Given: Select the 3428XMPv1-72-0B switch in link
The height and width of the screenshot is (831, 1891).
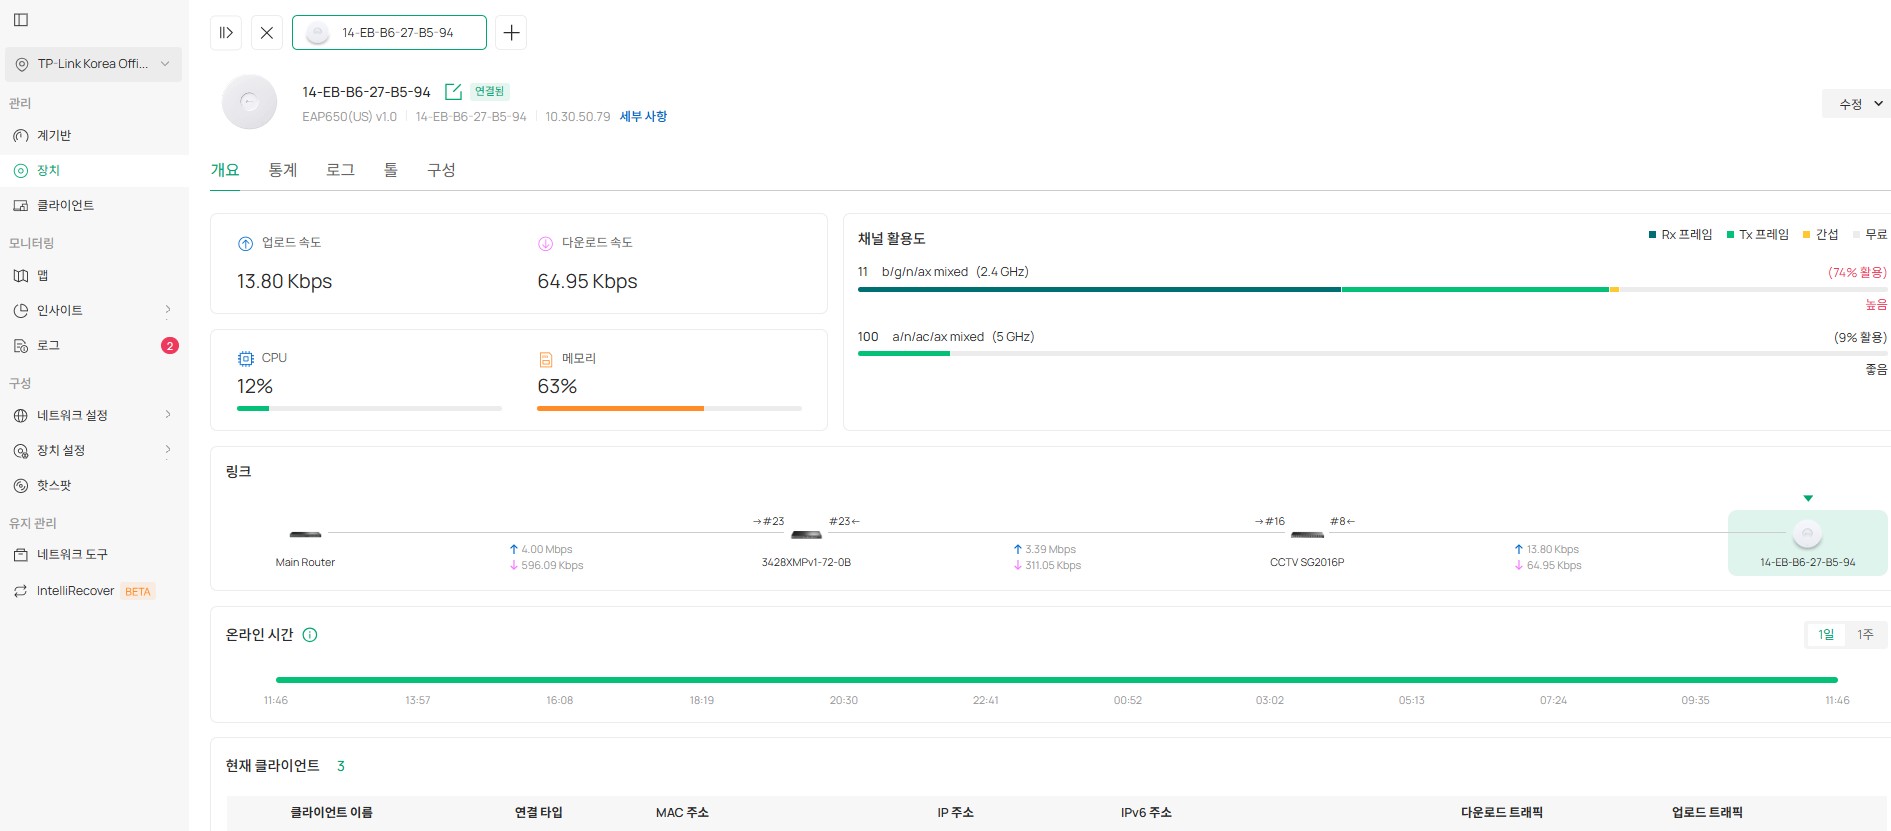Looking at the screenshot, I should coord(806,535).
